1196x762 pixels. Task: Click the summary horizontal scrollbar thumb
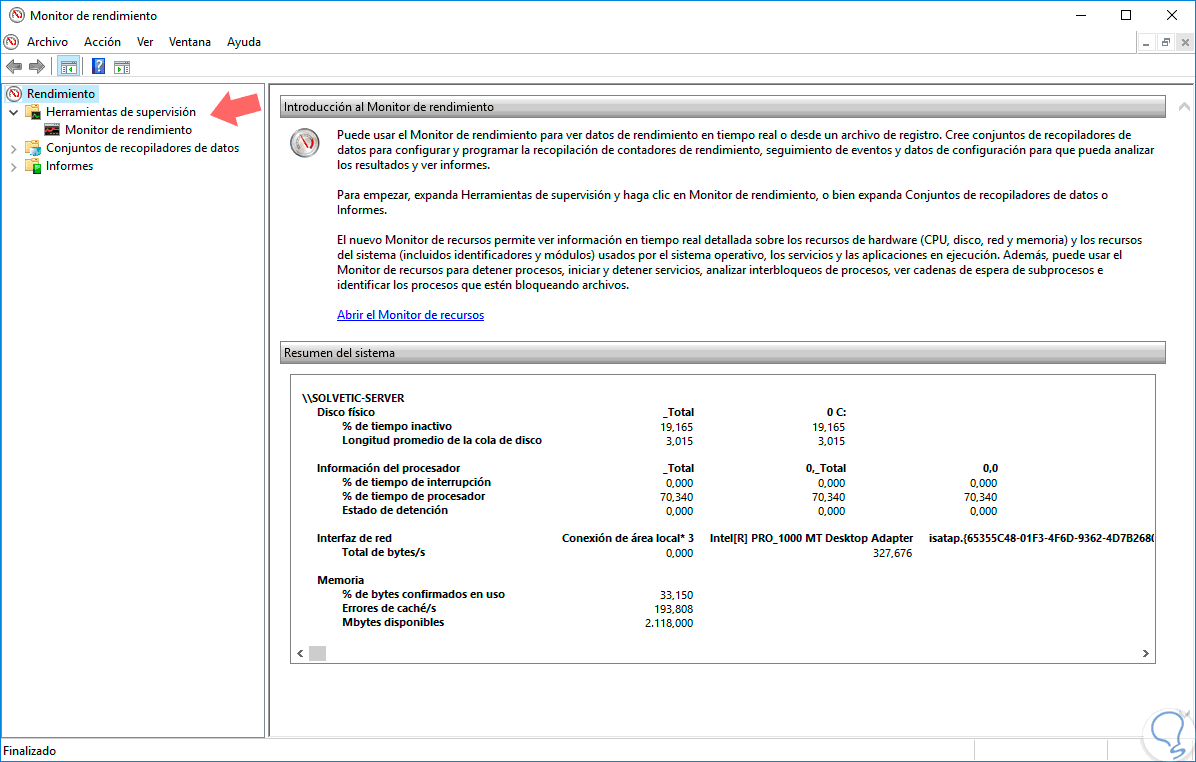point(317,654)
